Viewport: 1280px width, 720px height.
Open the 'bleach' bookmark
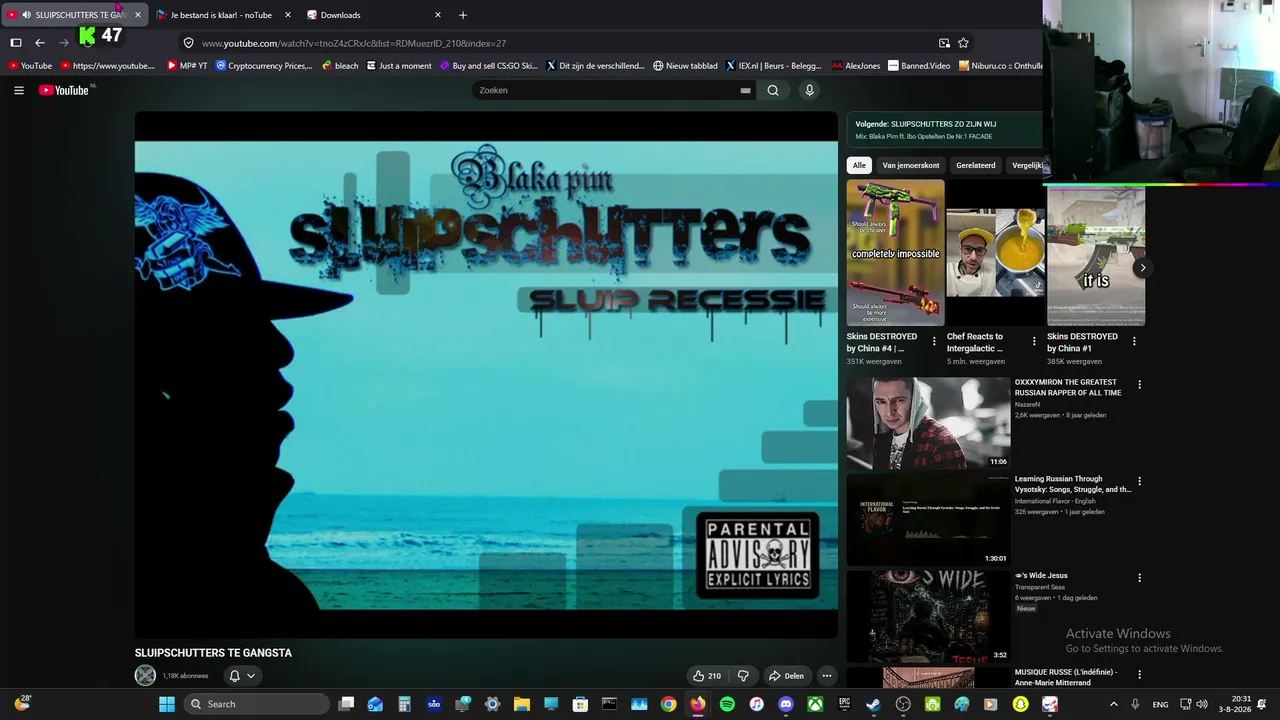340,66
